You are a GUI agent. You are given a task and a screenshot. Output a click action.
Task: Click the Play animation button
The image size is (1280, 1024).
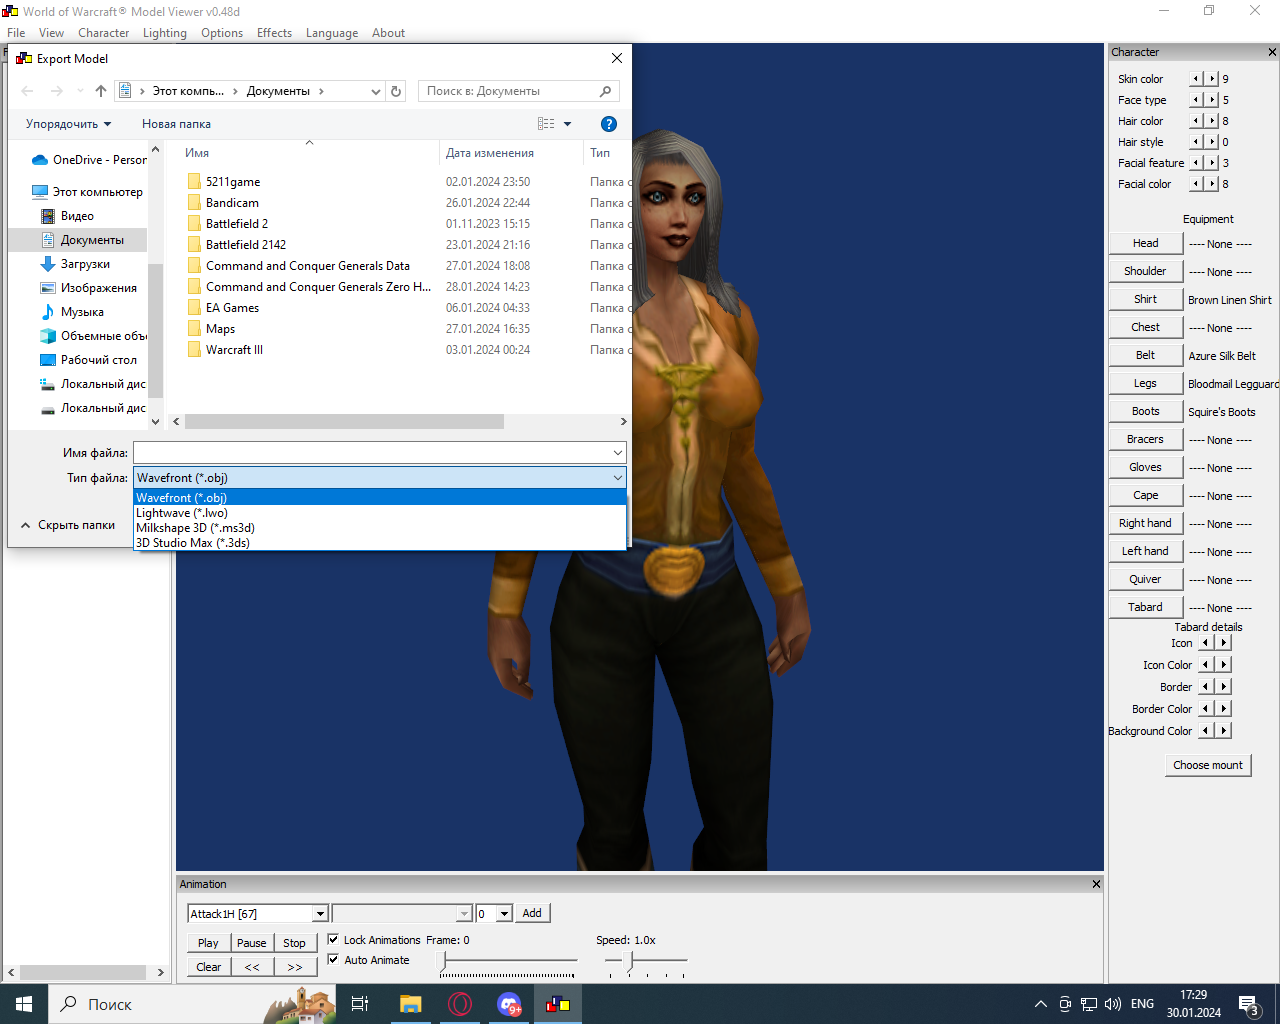[208, 943]
